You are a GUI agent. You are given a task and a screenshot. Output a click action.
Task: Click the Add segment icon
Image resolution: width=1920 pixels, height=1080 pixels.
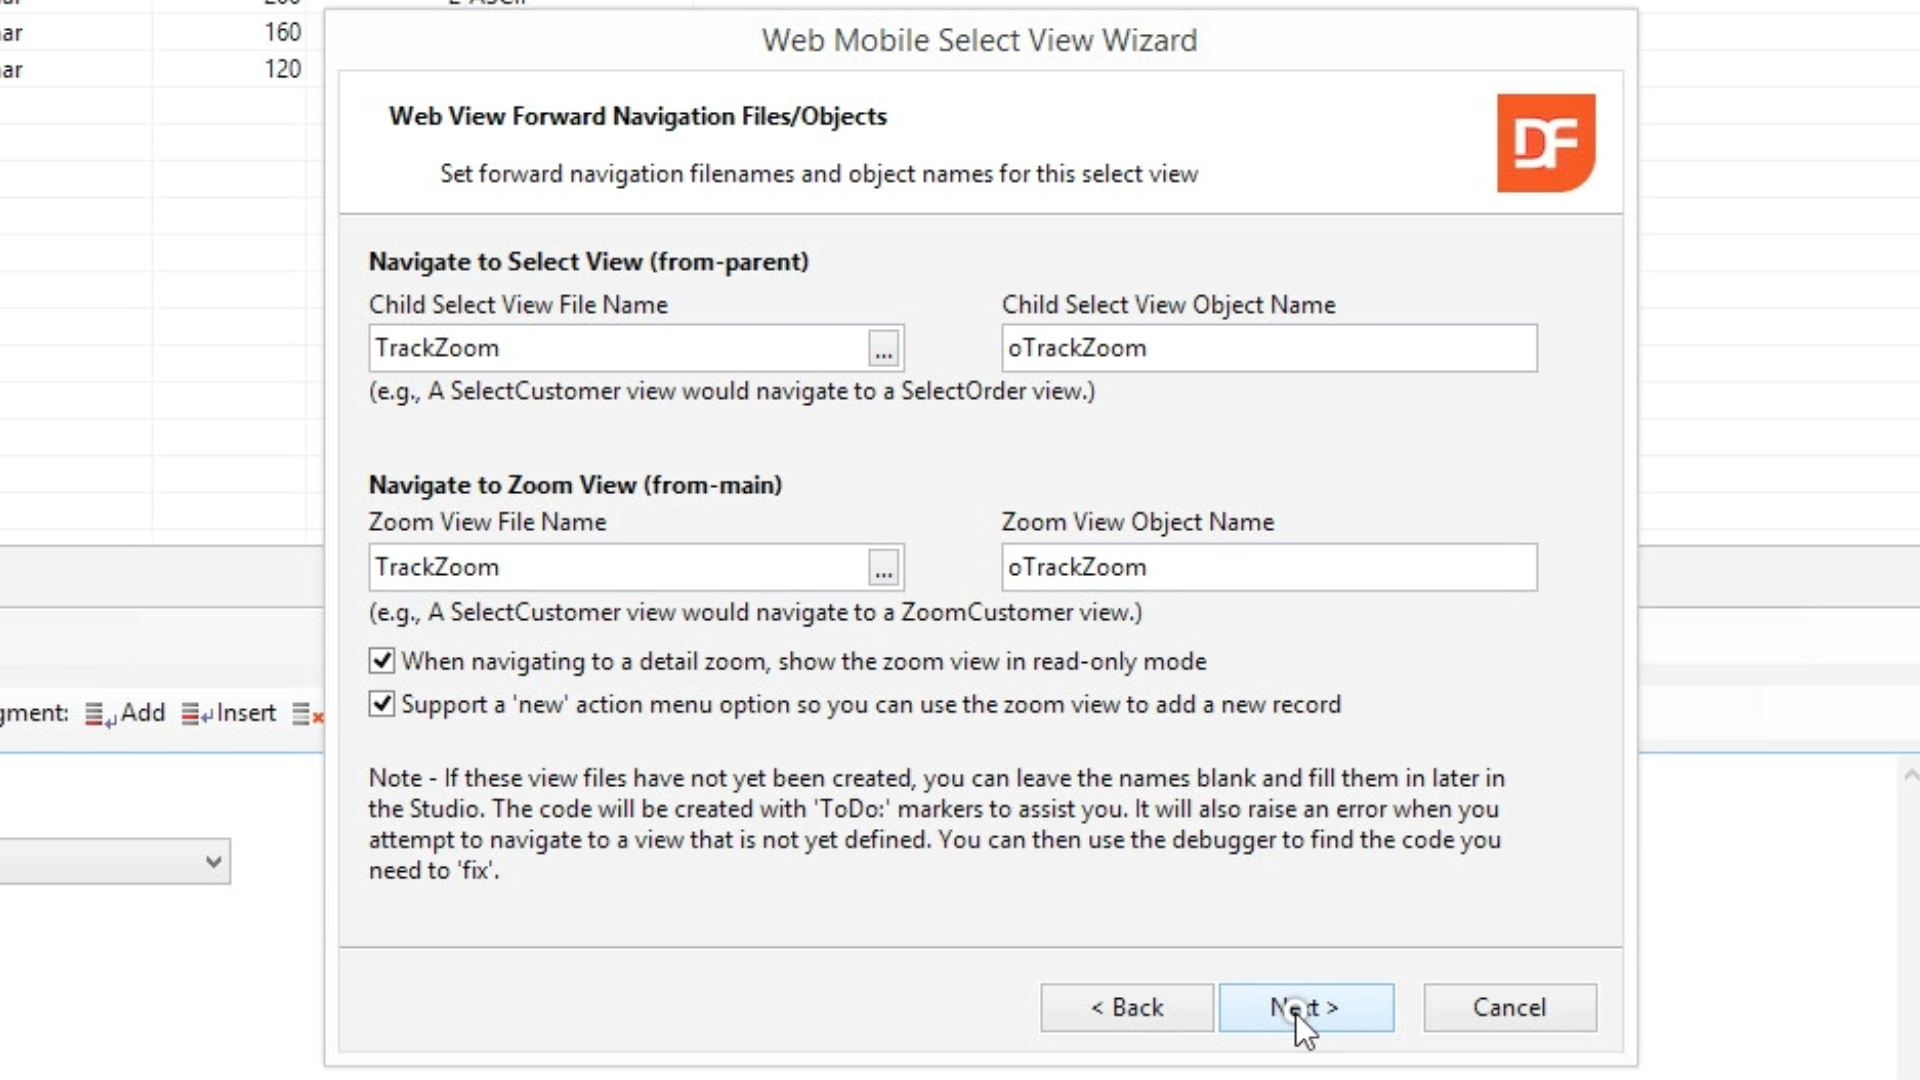(99, 714)
